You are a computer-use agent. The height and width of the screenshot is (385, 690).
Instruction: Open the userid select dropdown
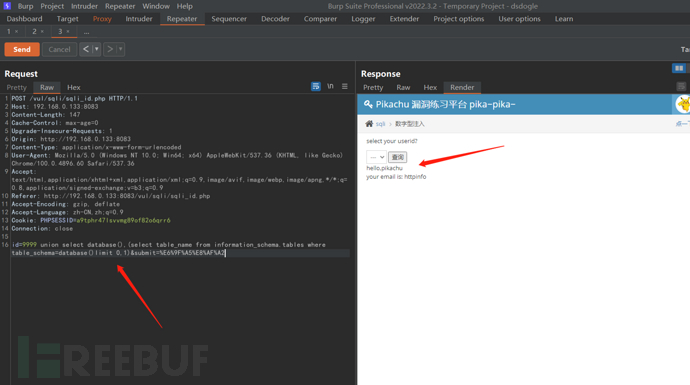click(376, 157)
